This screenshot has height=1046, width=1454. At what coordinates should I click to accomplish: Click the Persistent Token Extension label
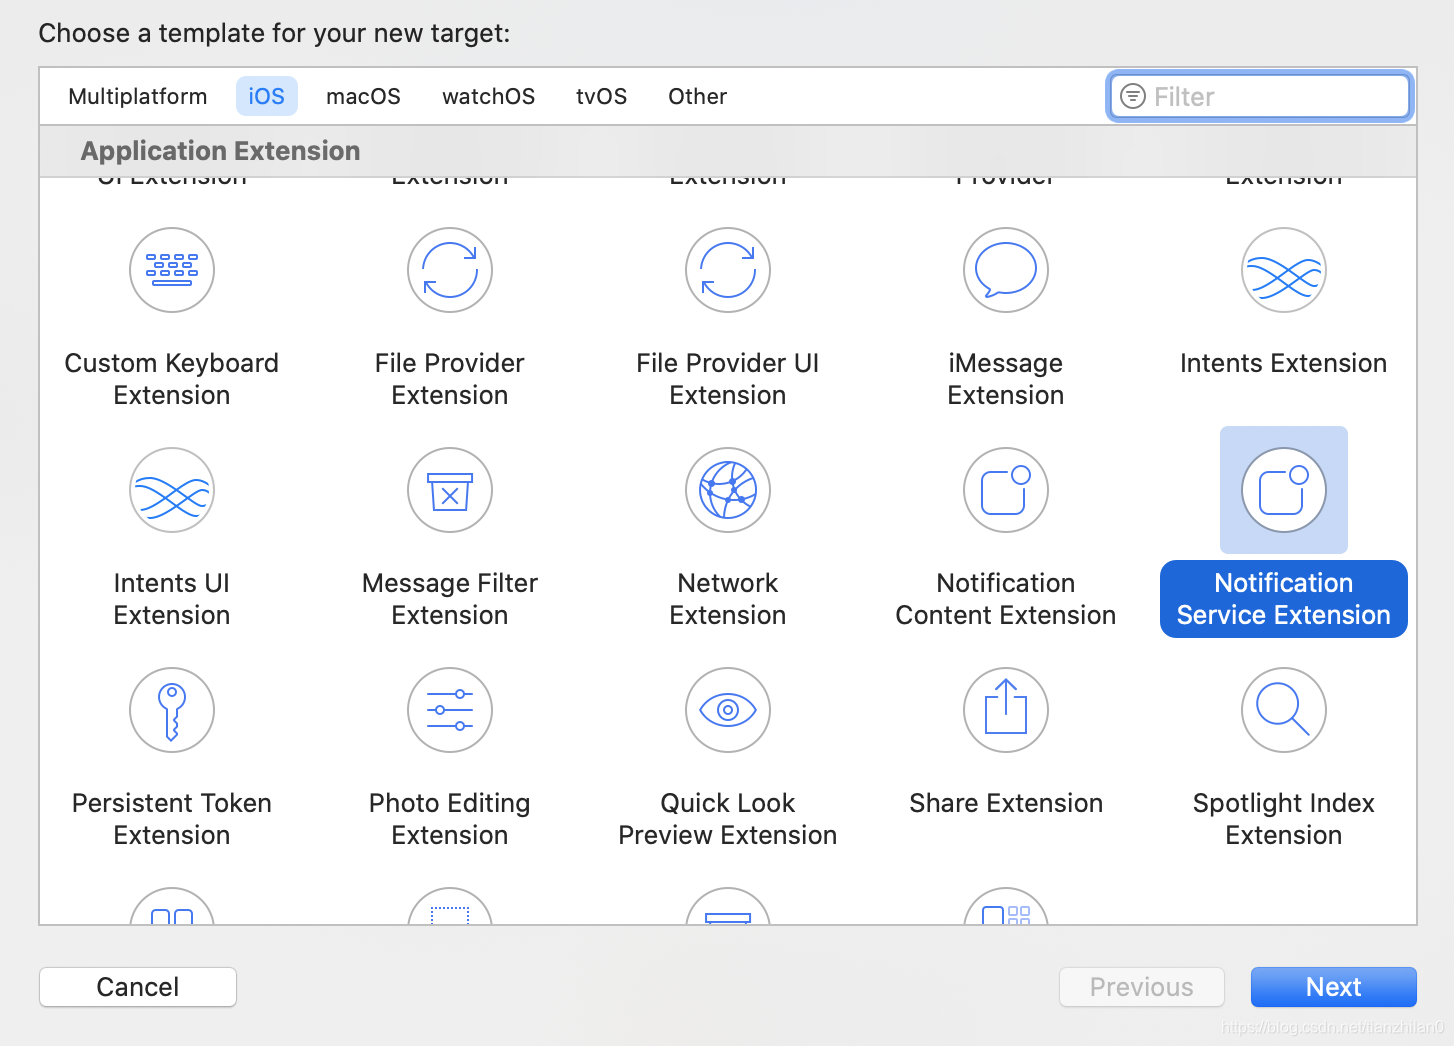[172, 819]
